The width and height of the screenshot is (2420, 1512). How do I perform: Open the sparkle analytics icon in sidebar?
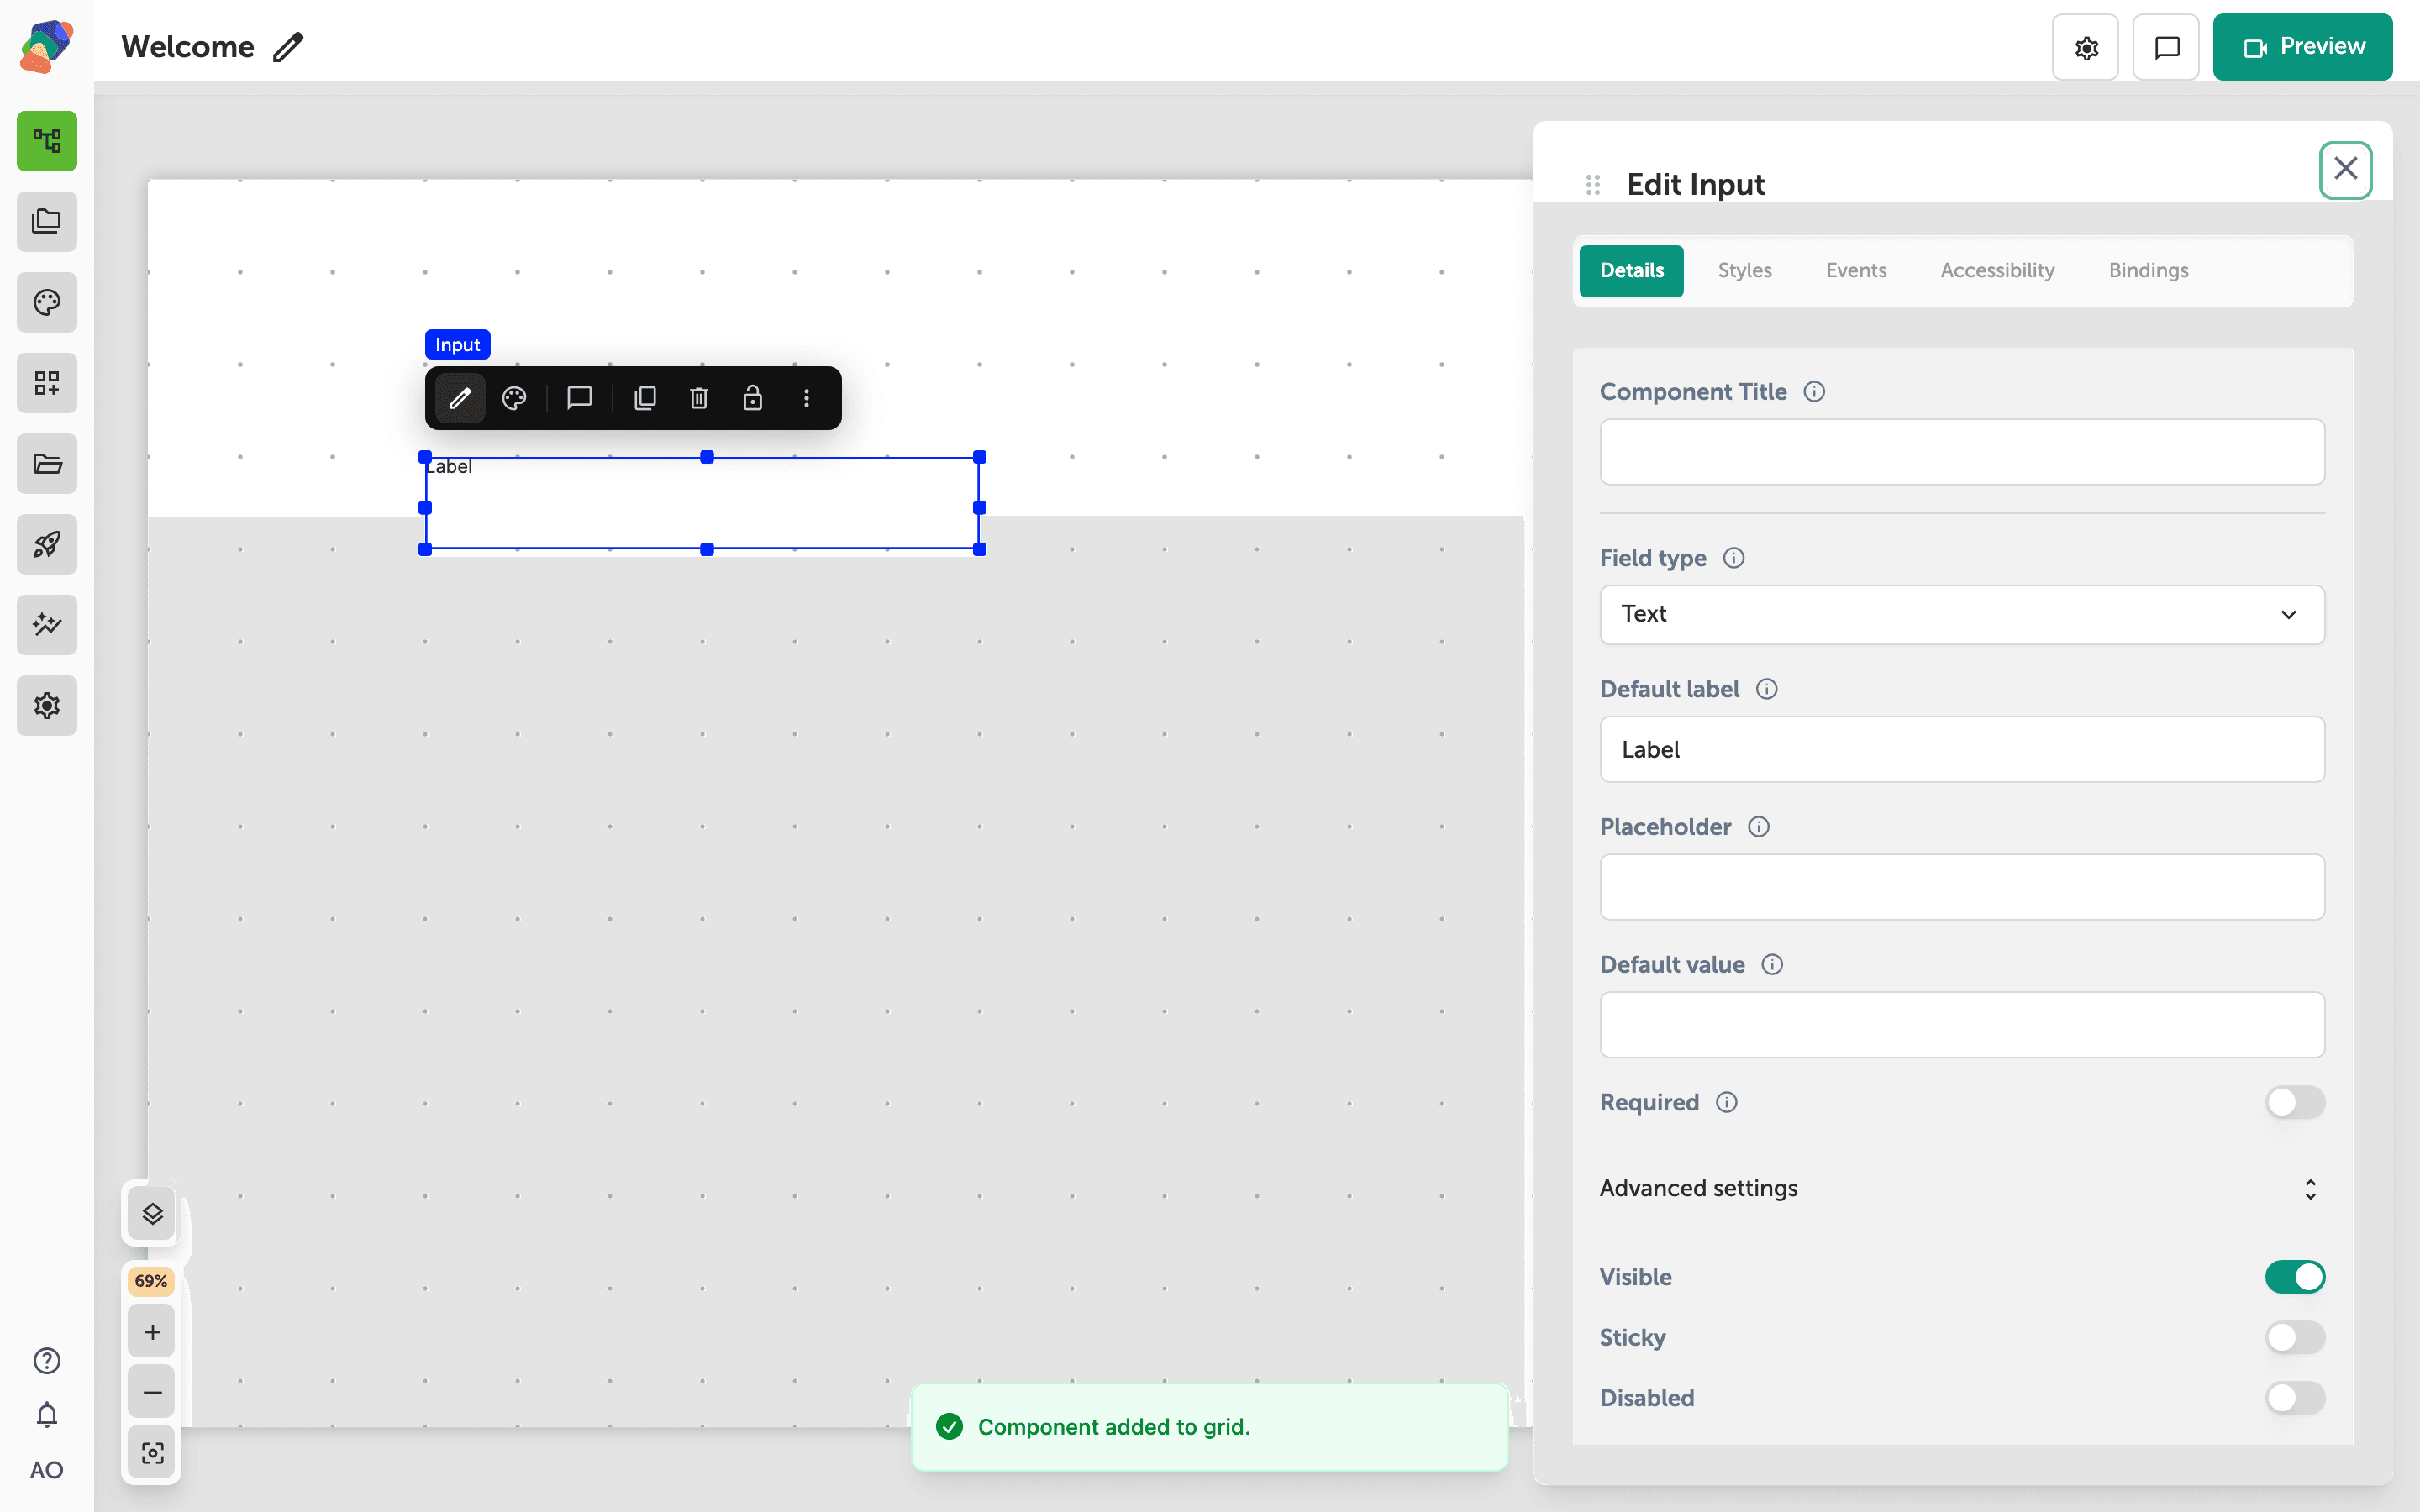point(47,625)
